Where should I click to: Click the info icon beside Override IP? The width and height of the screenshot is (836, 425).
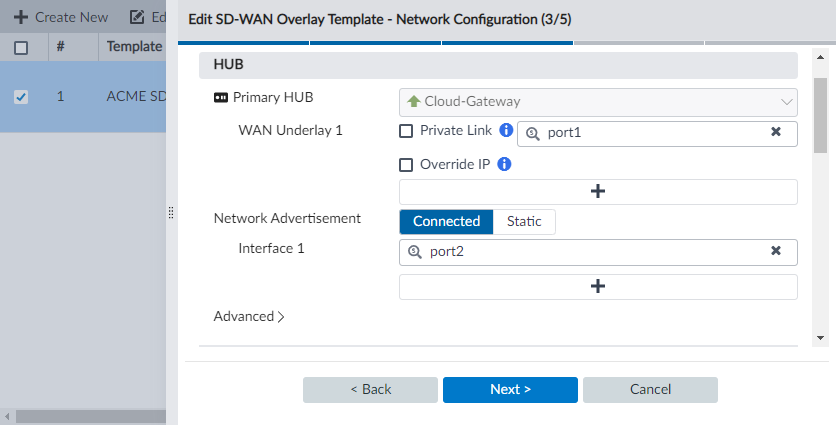pos(504,165)
